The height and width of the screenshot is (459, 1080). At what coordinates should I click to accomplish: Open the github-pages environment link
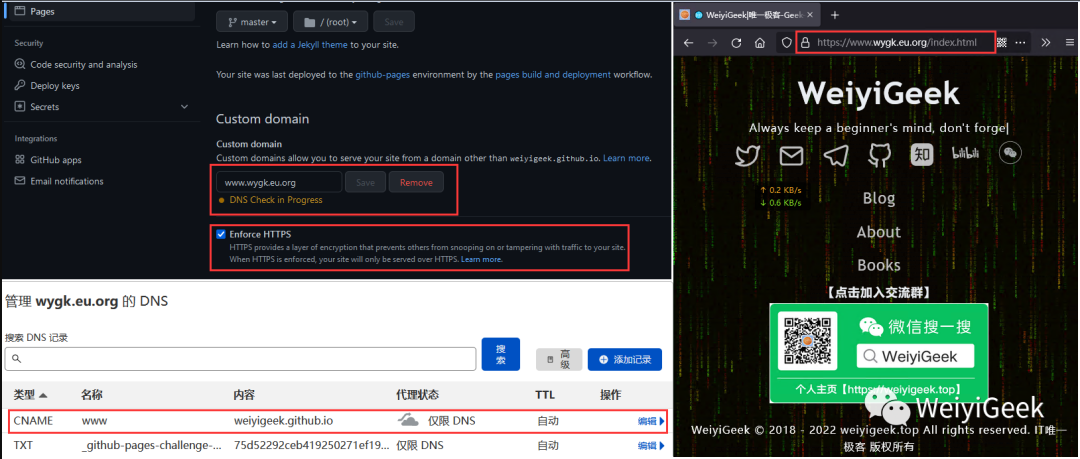pos(383,74)
